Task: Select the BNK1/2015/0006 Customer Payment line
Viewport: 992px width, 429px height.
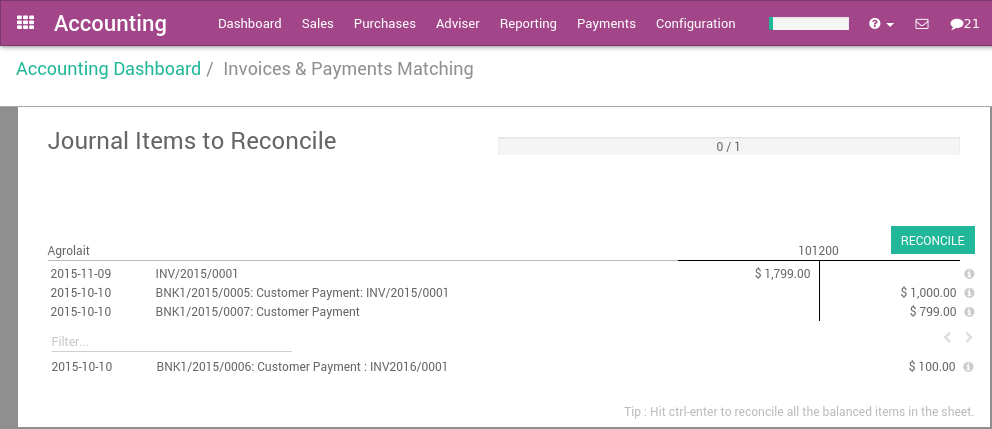Action: (302, 367)
